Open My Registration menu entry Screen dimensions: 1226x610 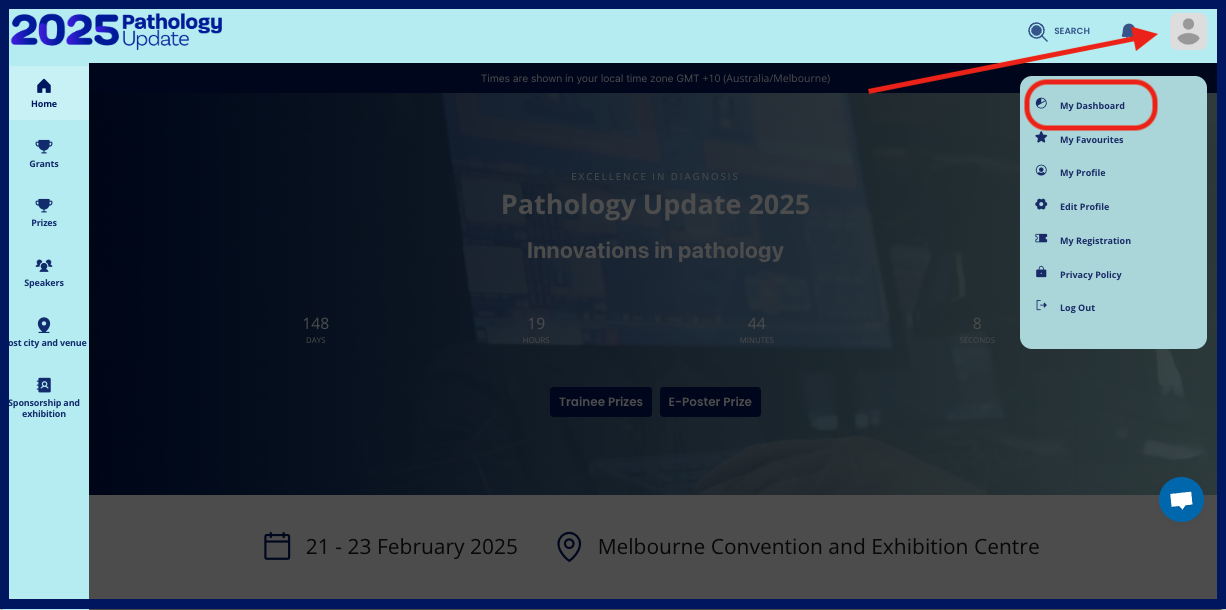click(x=1096, y=241)
